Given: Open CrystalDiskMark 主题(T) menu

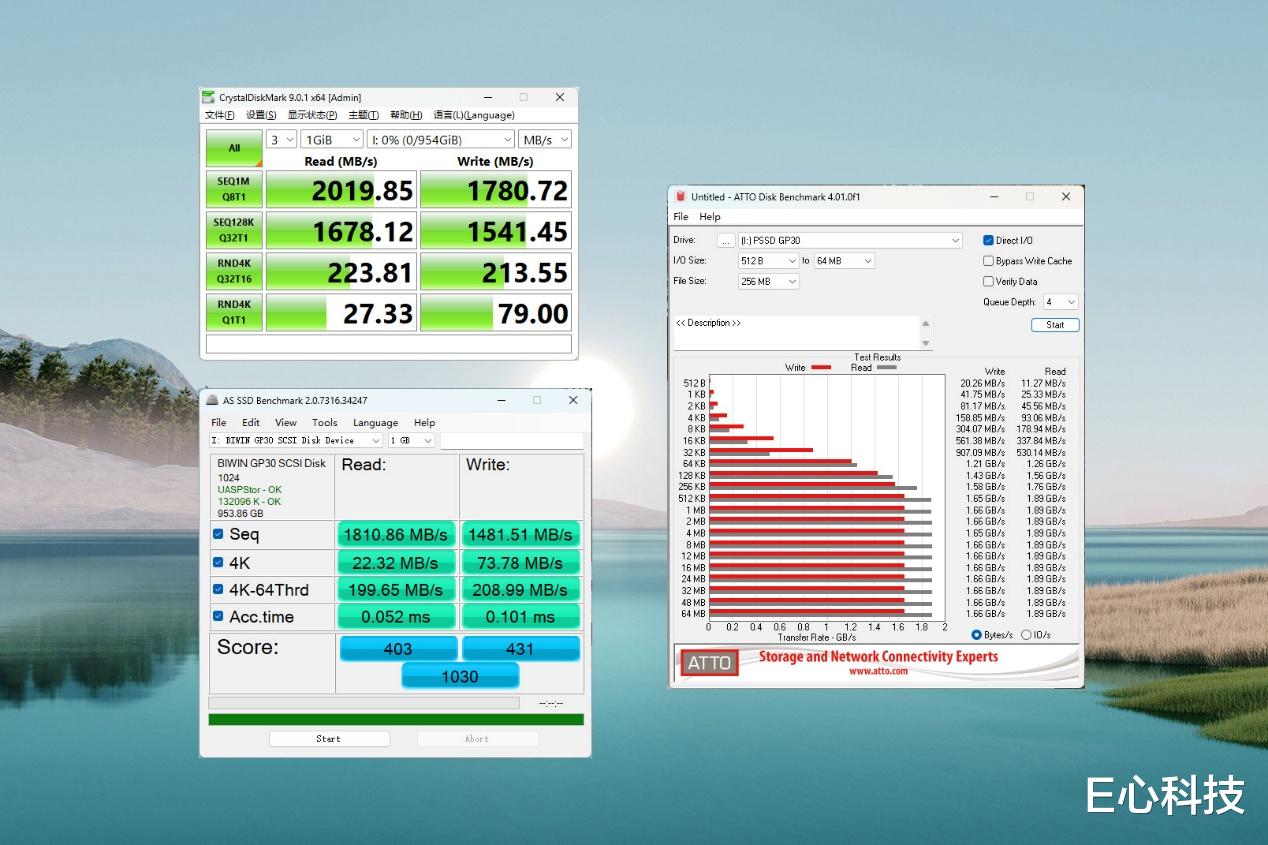Looking at the screenshot, I should [x=364, y=115].
